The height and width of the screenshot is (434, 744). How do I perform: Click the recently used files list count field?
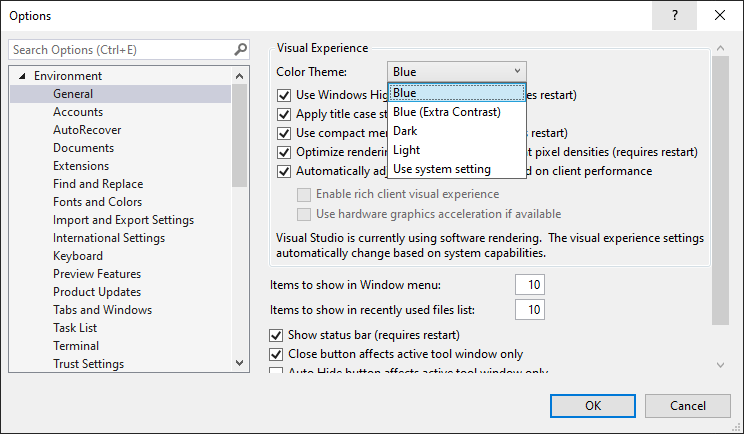click(529, 310)
